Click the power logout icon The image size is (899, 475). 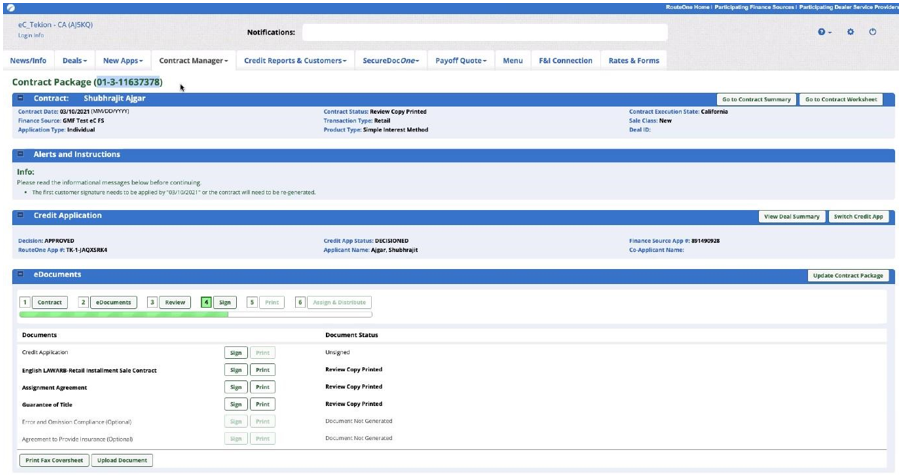pos(873,32)
